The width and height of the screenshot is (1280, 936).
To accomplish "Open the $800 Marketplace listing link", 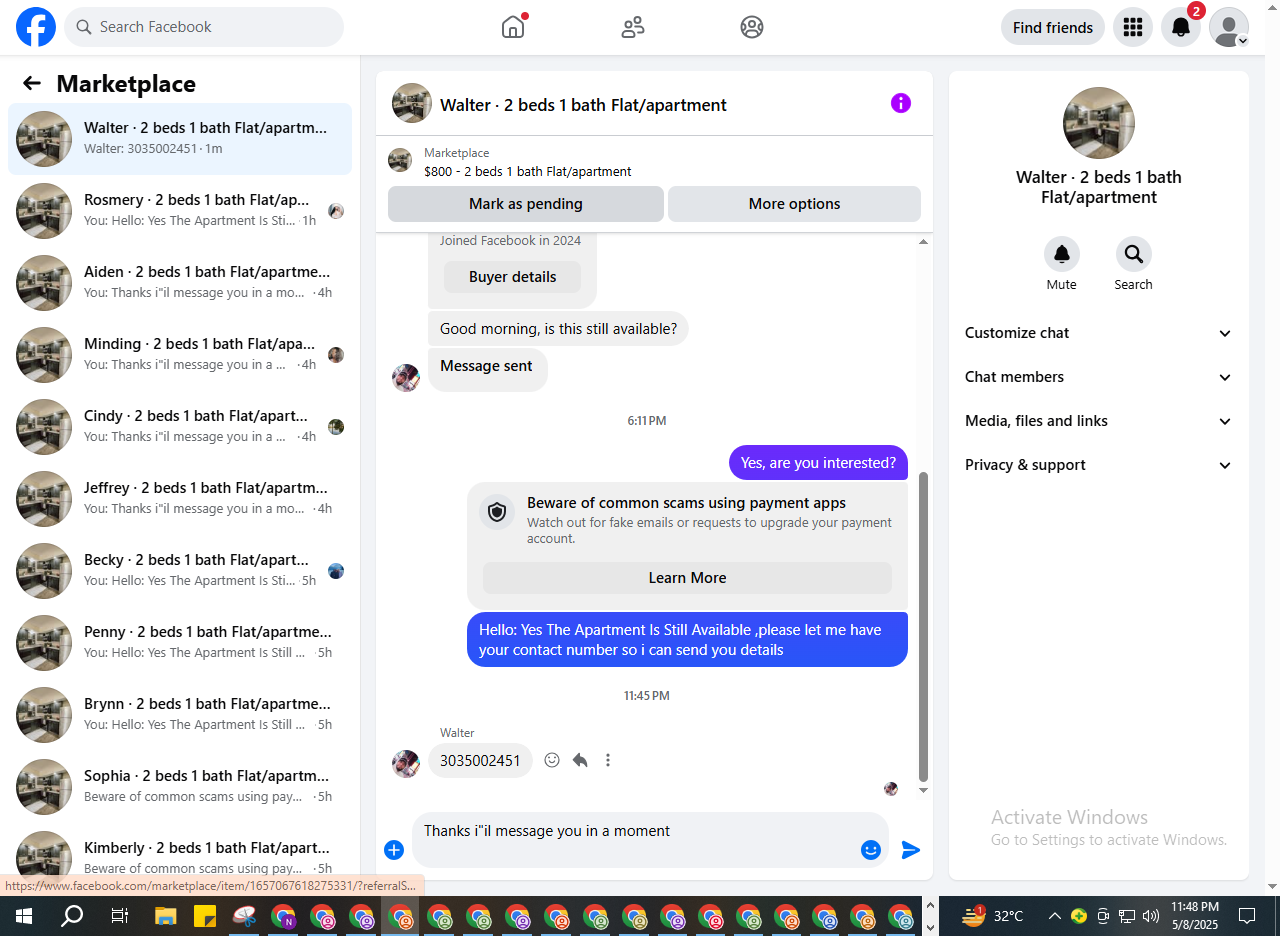I will point(528,171).
